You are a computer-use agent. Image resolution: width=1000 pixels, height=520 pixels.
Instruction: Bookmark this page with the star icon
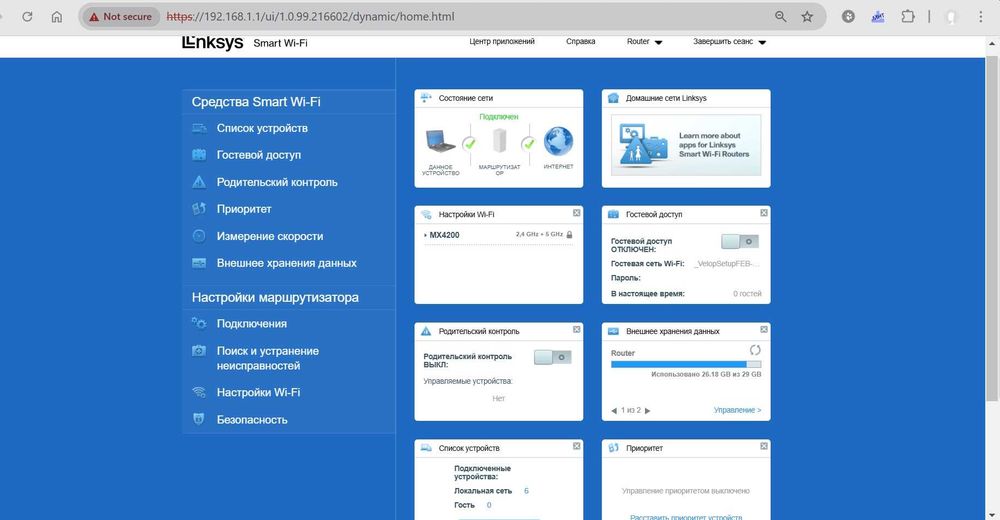pos(807,17)
